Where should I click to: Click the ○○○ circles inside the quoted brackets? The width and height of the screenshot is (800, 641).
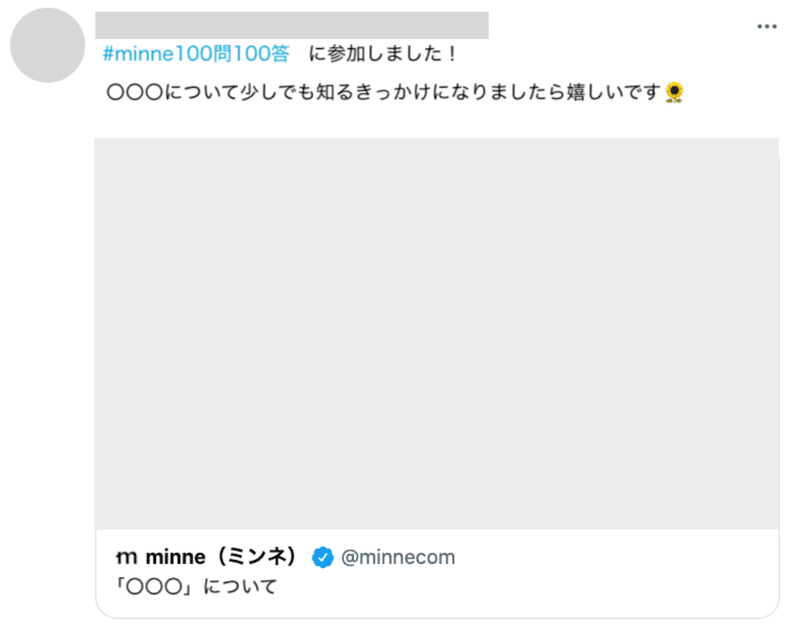(155, 587)
